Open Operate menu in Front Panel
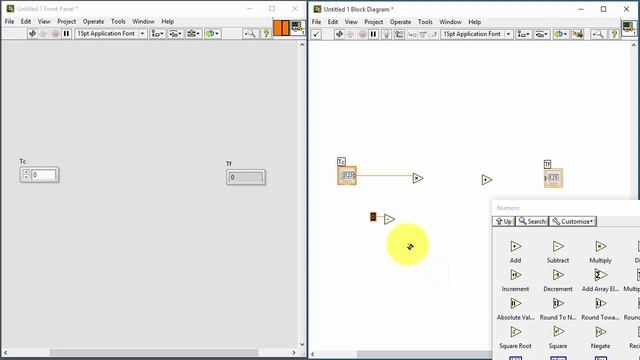Screen dimensions: 640x360 tap(93, 21)
